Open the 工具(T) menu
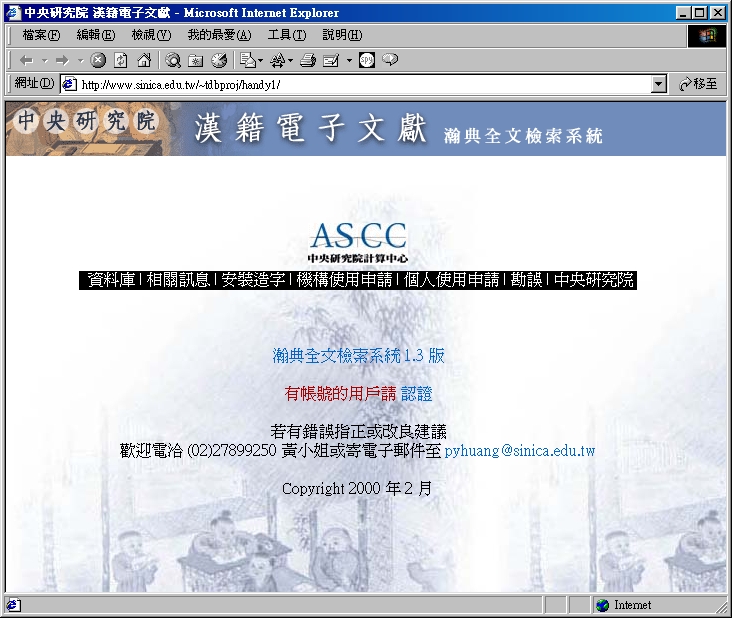Screen dimensions: 732x618 click(x=287, y=35)
